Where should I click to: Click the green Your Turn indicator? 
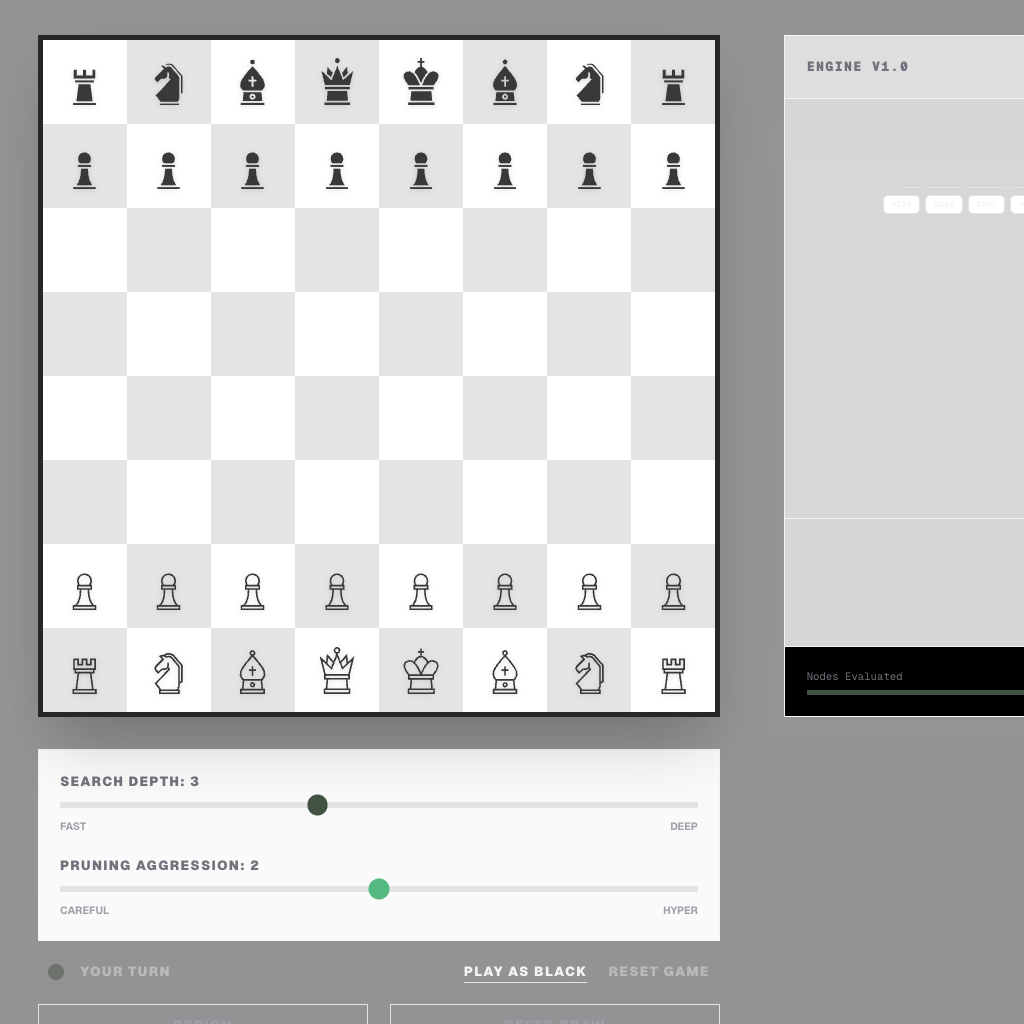point(56,971)
